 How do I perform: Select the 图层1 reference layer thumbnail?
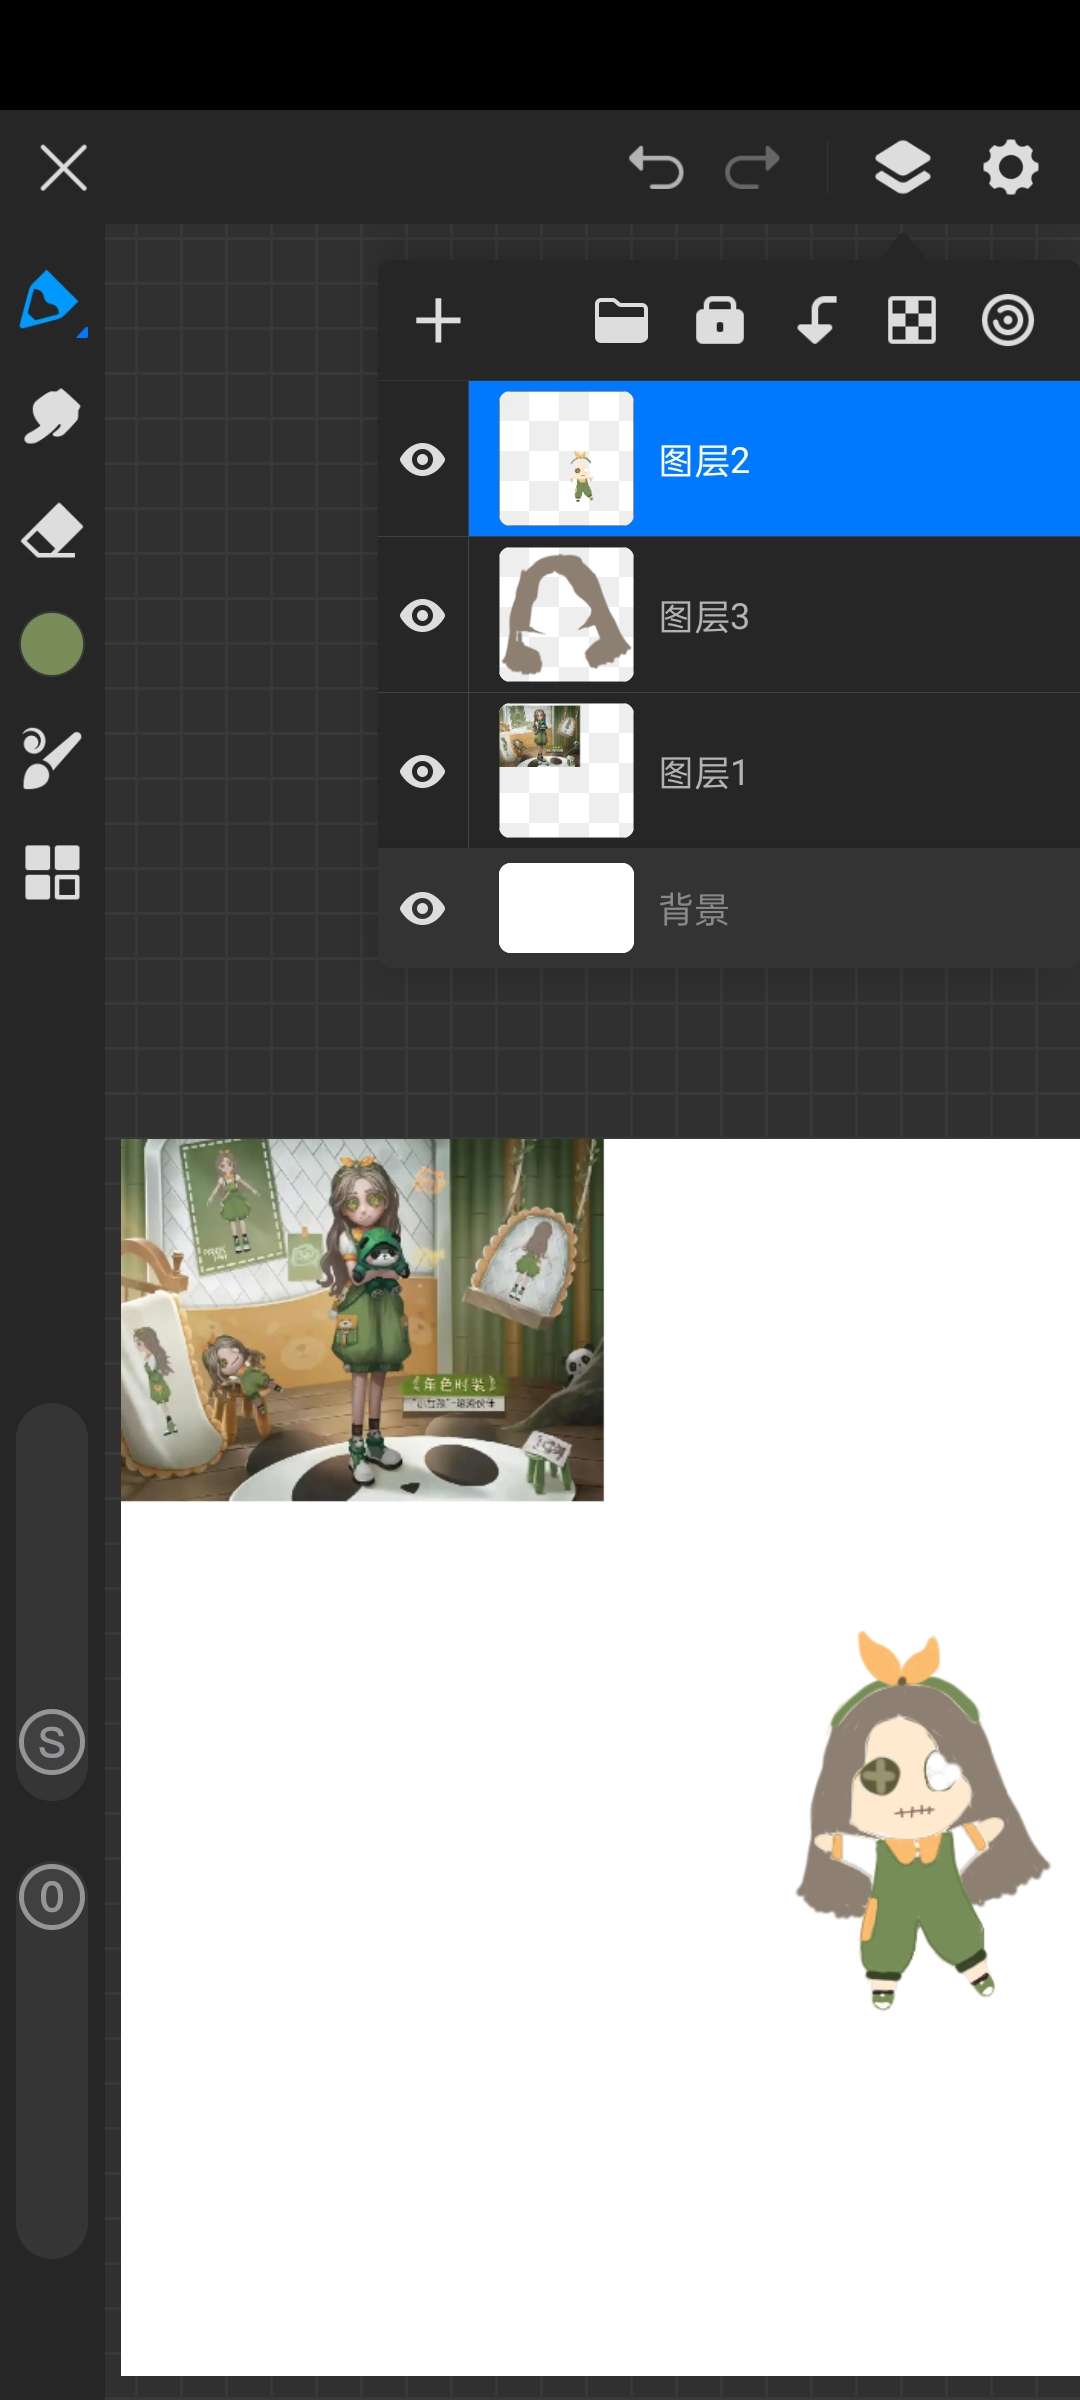coord(566,771)
